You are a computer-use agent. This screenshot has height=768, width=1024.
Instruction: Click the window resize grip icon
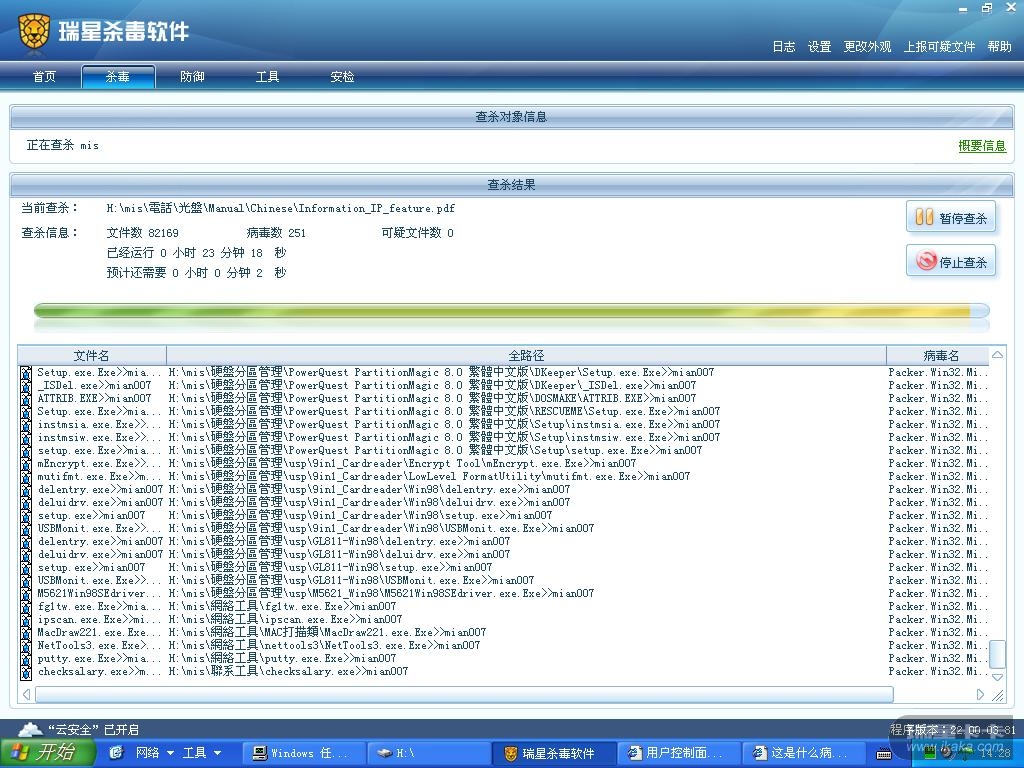(998, 696)
